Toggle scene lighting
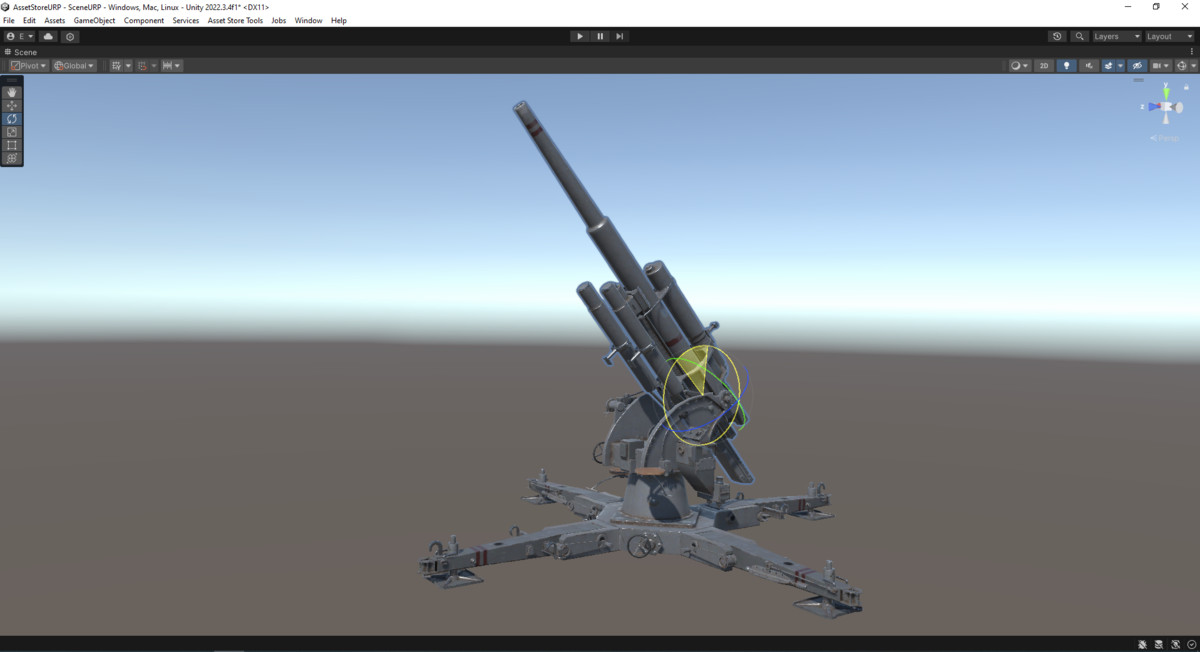Screen dimensions: 1200x652 click(x=1066, y=65)
